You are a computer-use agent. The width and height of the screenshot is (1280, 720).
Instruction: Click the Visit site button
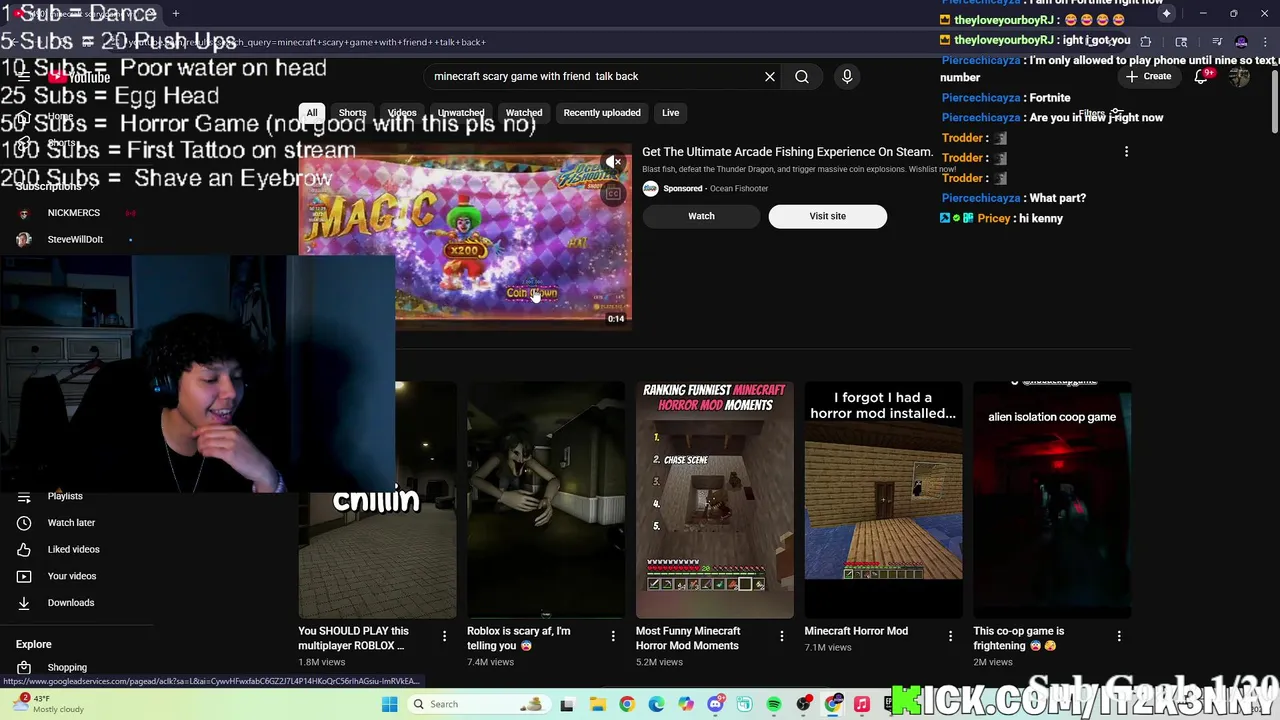point(827,216)
